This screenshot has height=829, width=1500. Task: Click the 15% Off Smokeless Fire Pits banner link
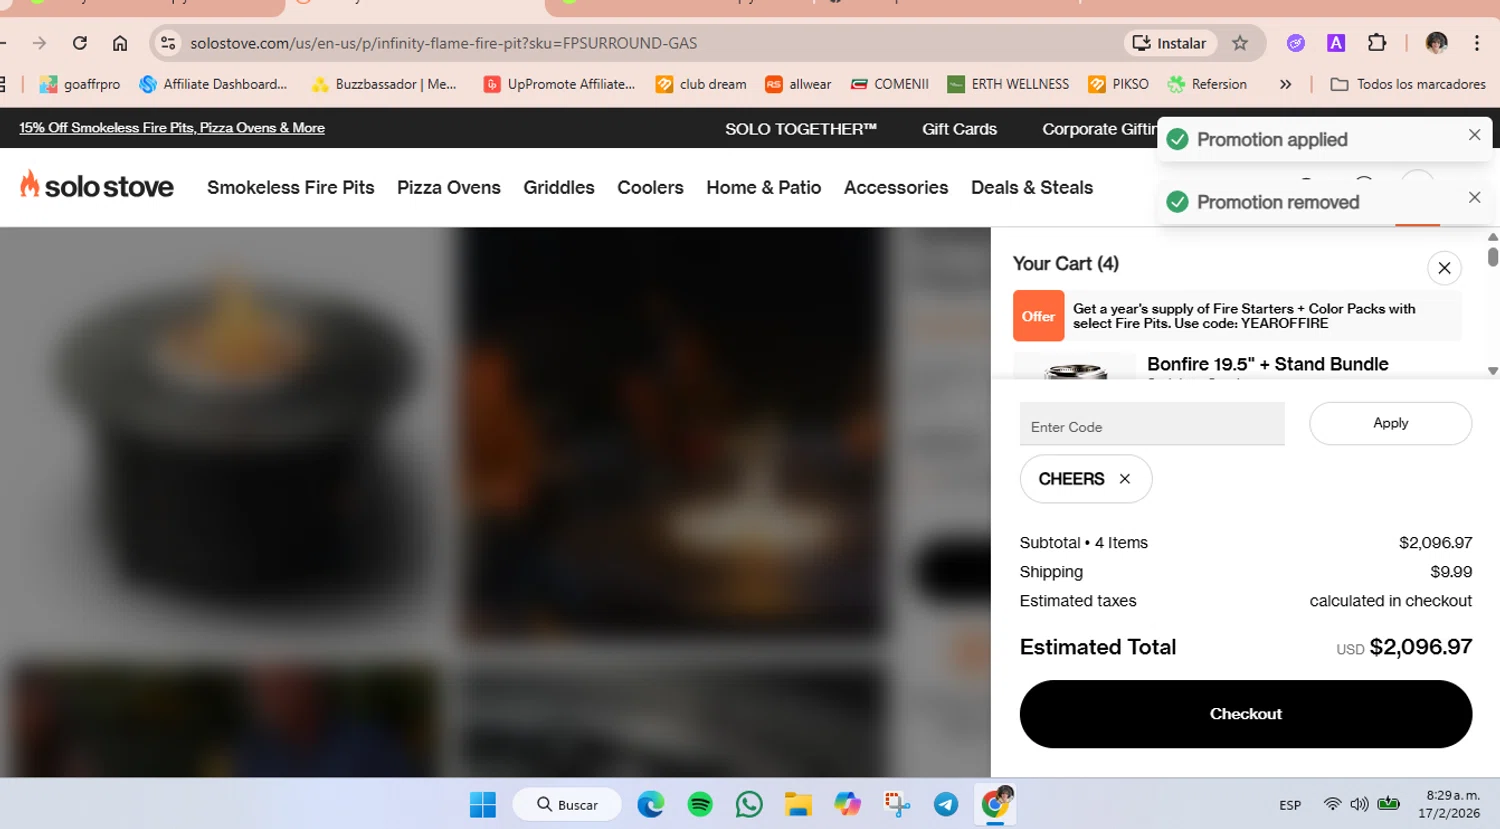click(x=172, y=128)
